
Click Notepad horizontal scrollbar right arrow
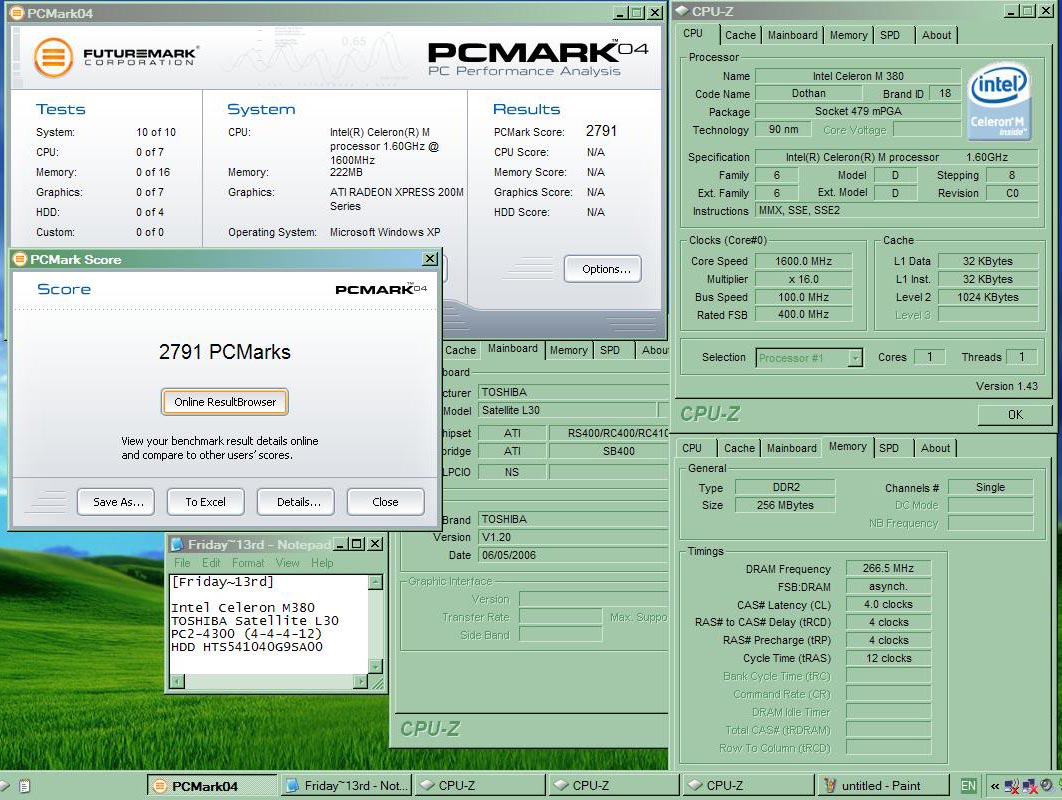[361, 681]
